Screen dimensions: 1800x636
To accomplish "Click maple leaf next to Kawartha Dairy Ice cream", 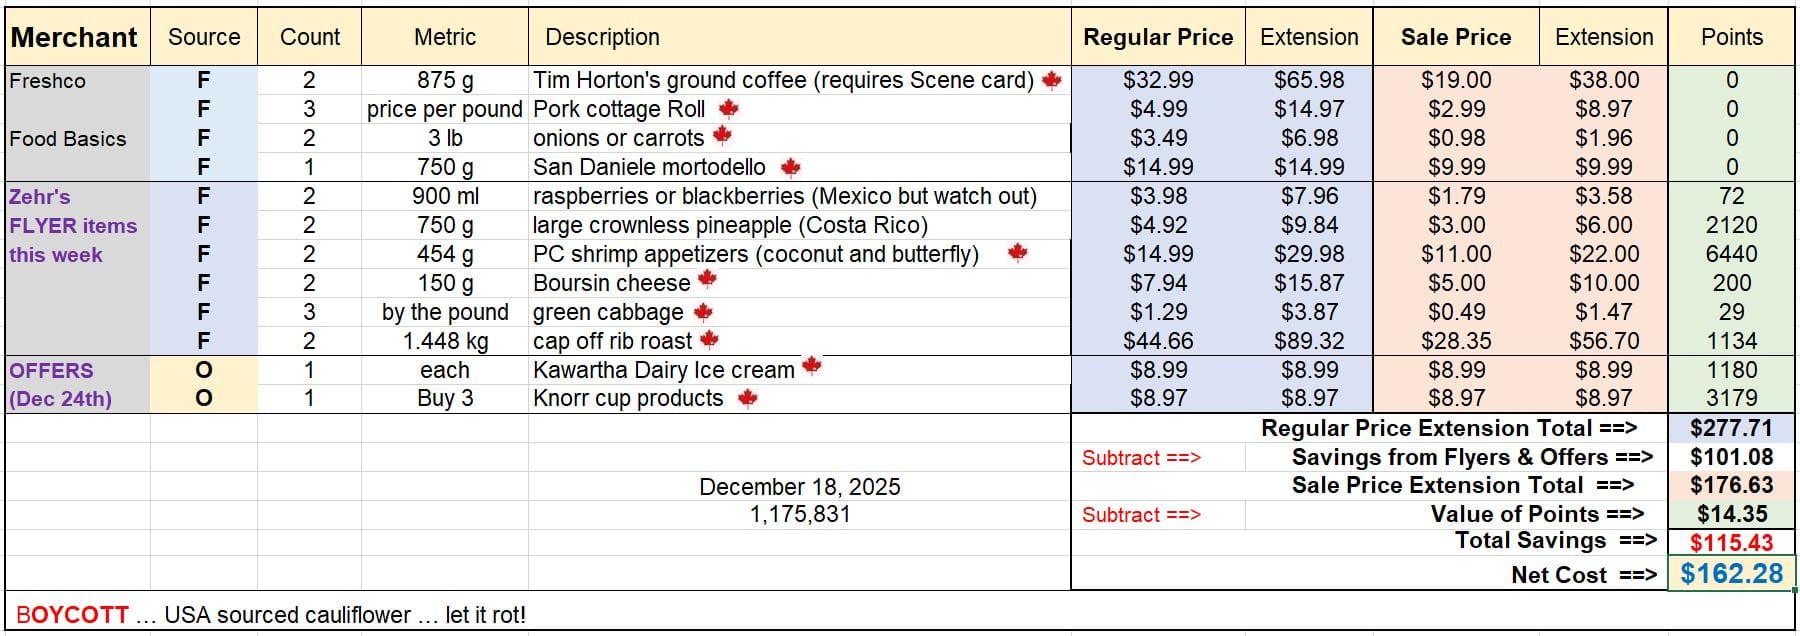I will (x=811, y=367).
